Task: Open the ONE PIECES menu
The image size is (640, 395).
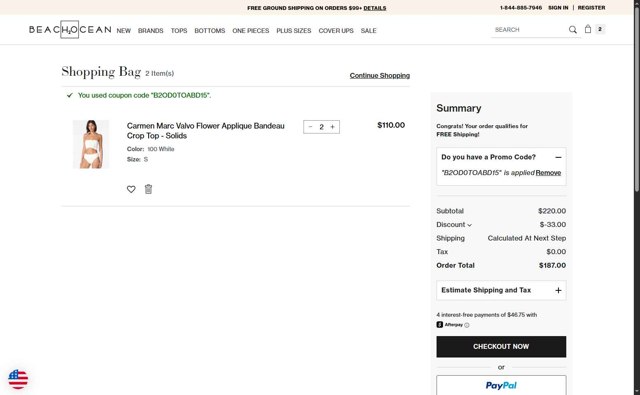Action: click(x=251, y=31)
